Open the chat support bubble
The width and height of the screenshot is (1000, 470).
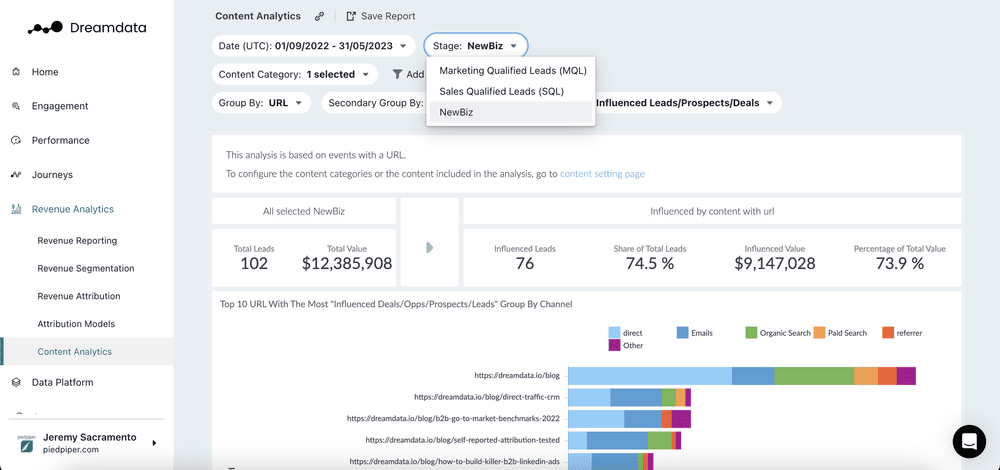(x=969, y=441)
